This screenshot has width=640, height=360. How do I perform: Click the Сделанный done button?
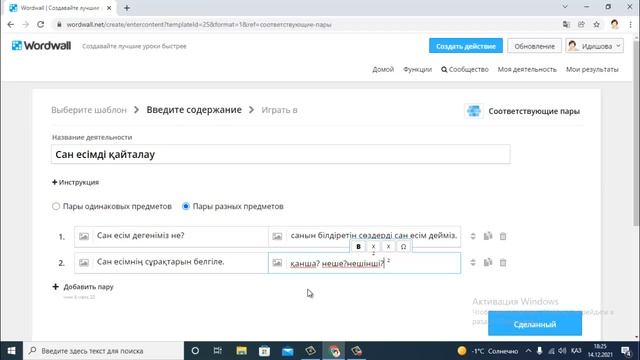[x=535, y=324]
